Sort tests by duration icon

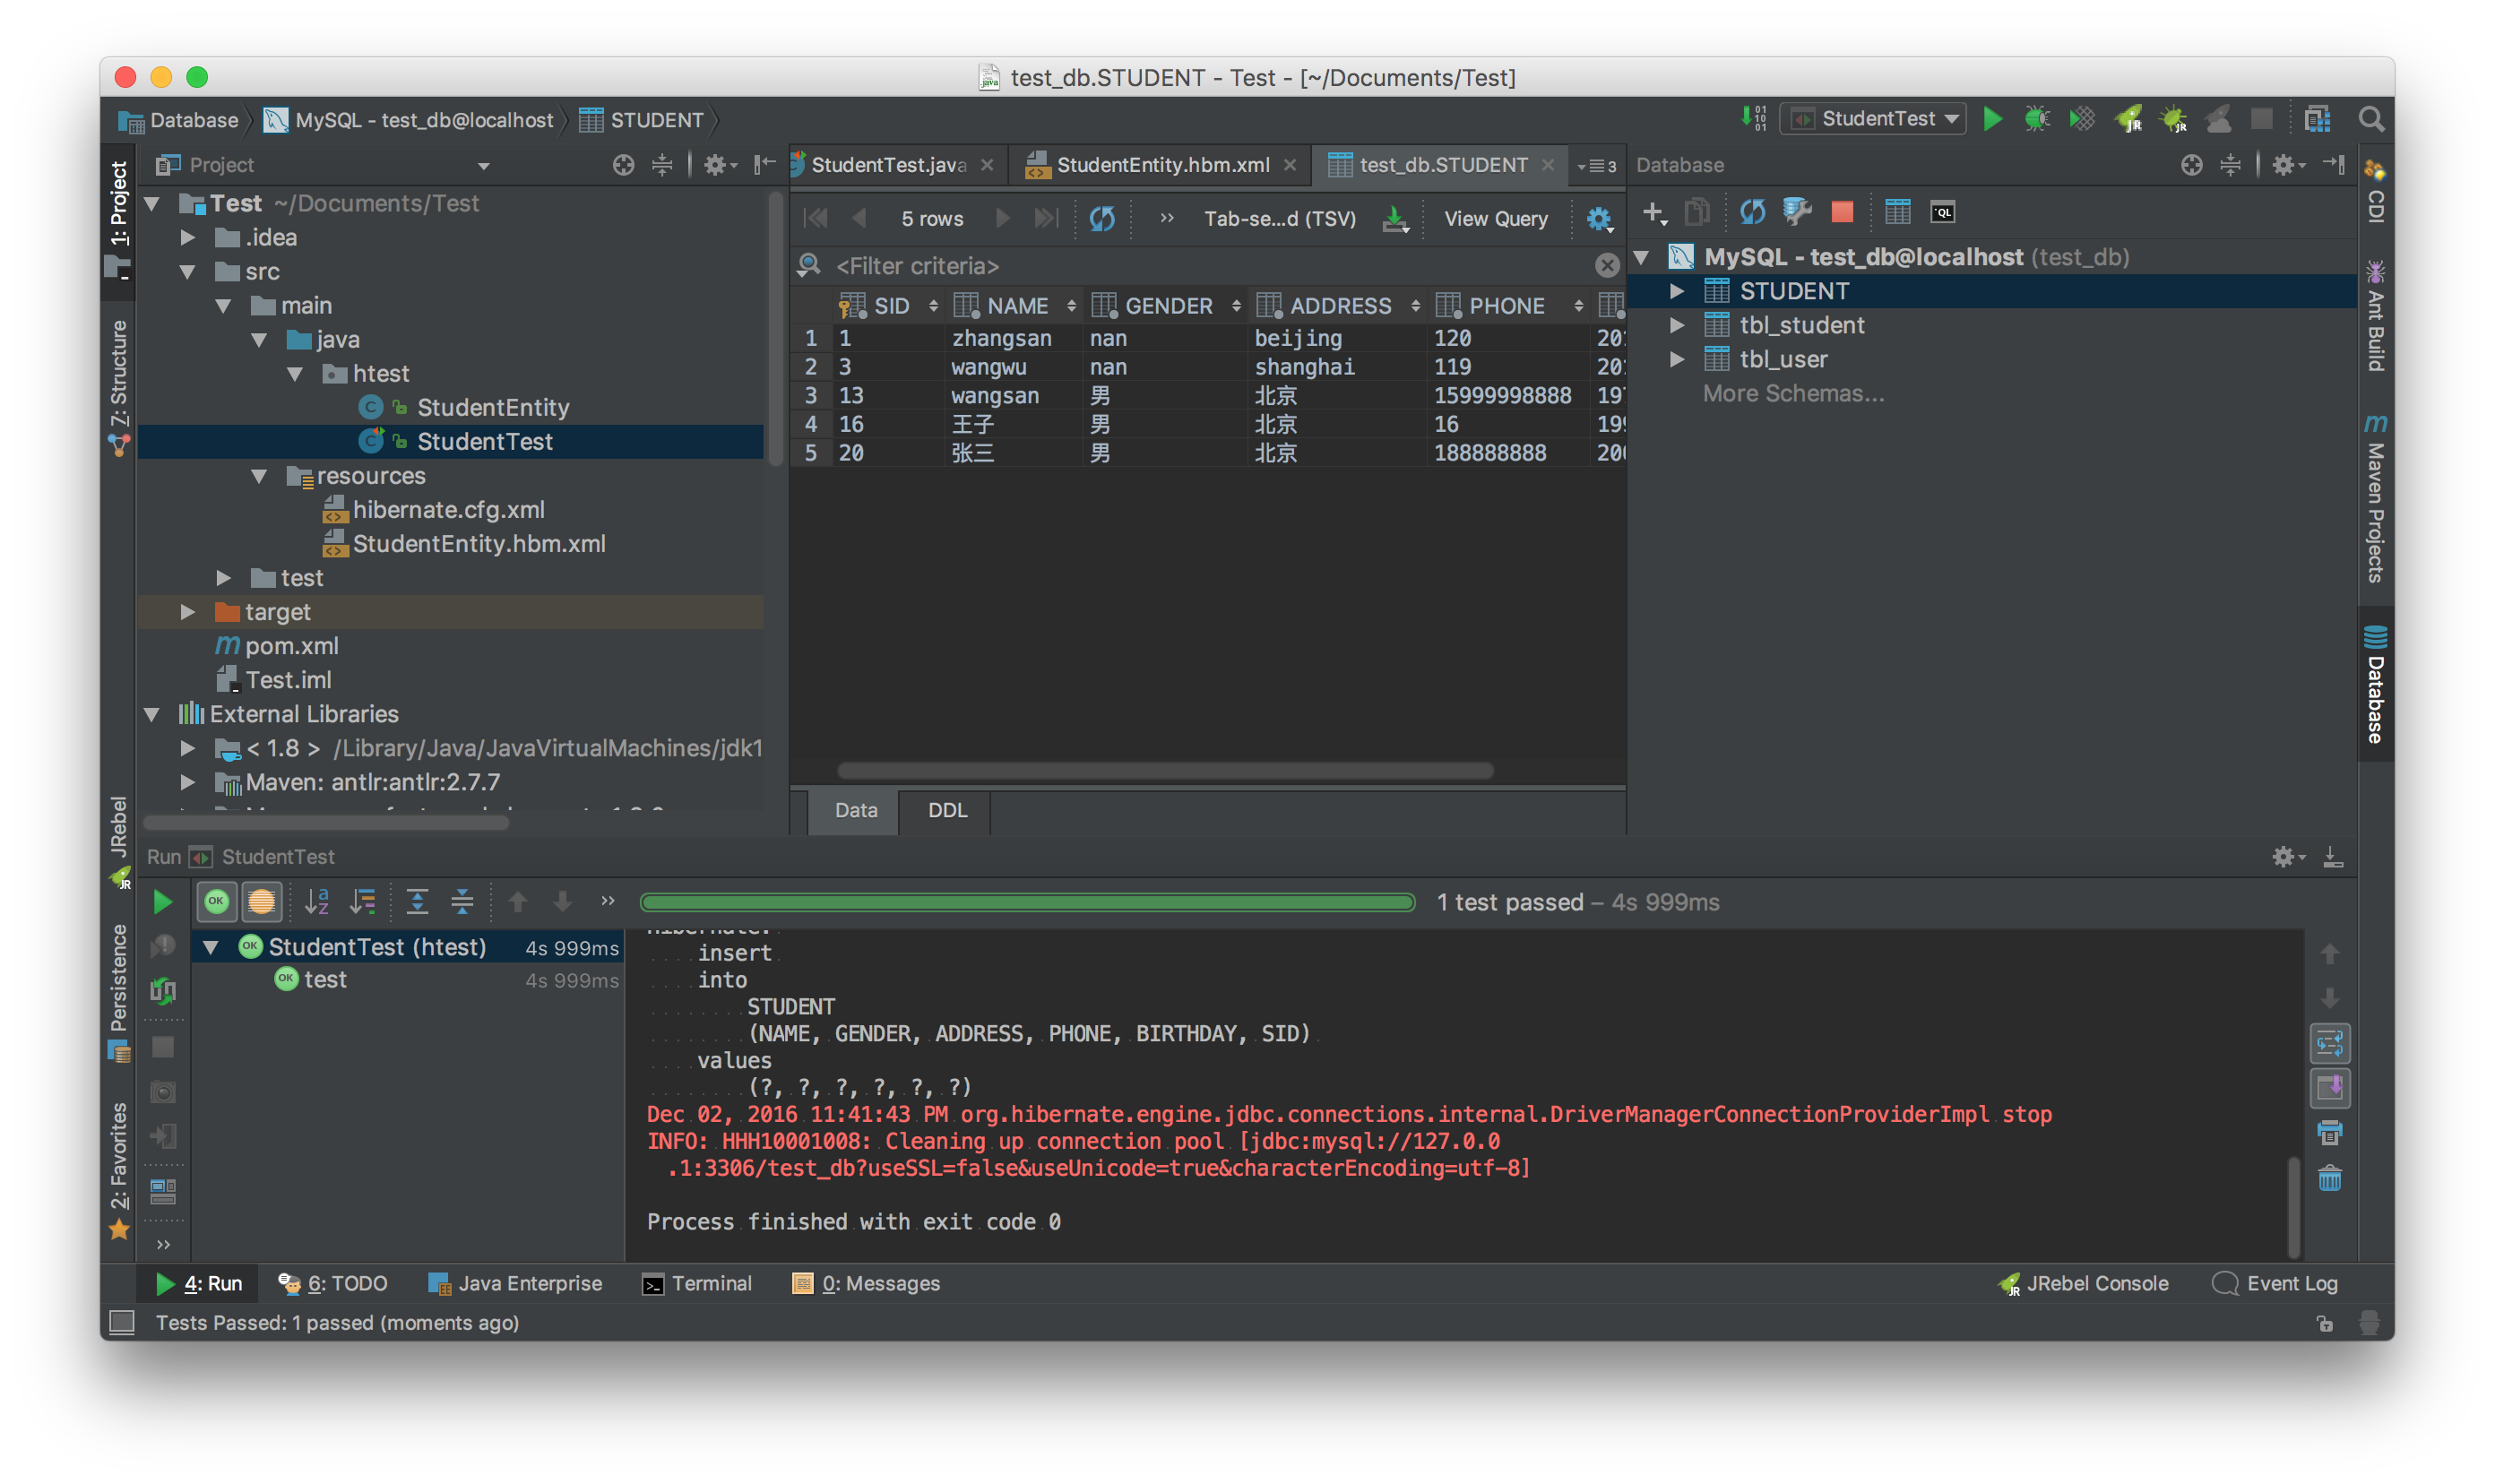pos(362,902)
